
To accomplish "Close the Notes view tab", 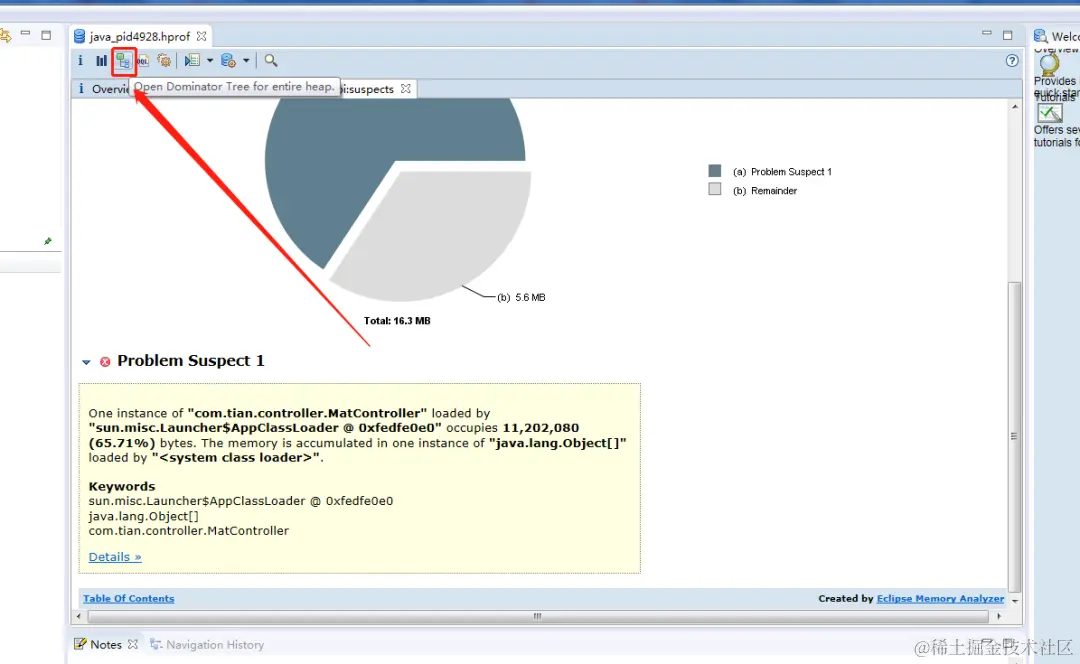I will pyautogui.click(x=133, y=644).
